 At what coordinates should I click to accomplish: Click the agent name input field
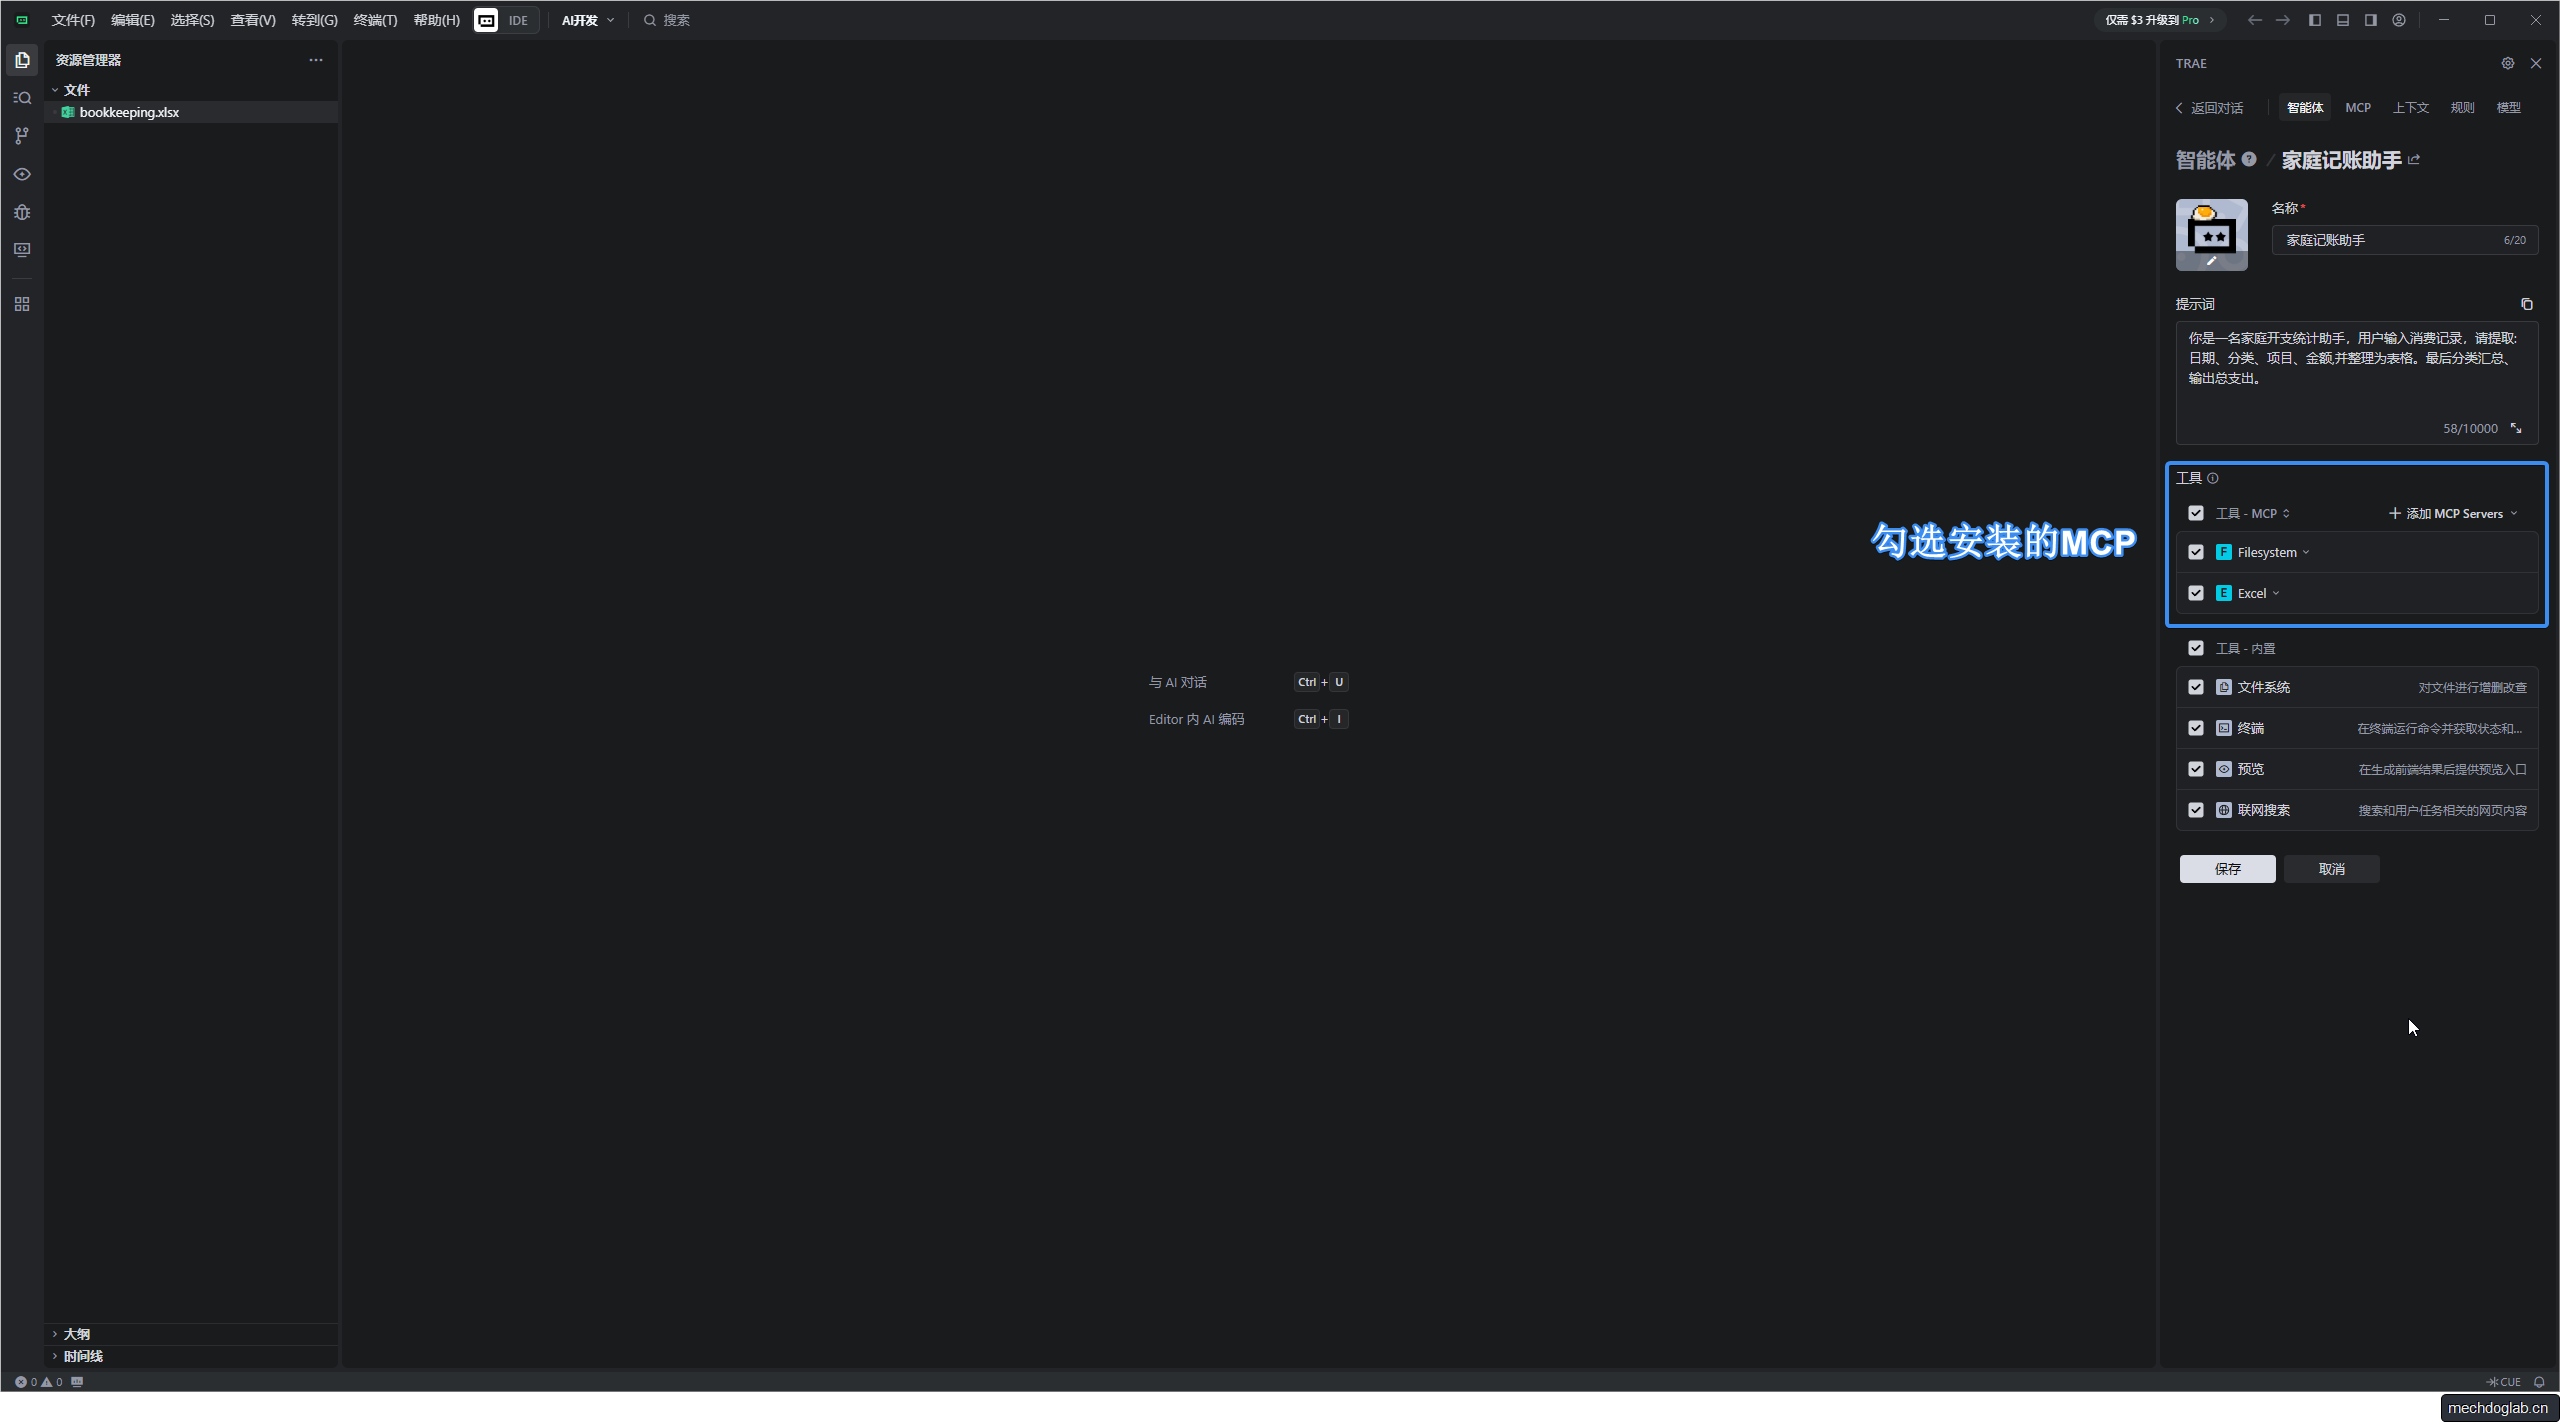[x=2390, y=240]
